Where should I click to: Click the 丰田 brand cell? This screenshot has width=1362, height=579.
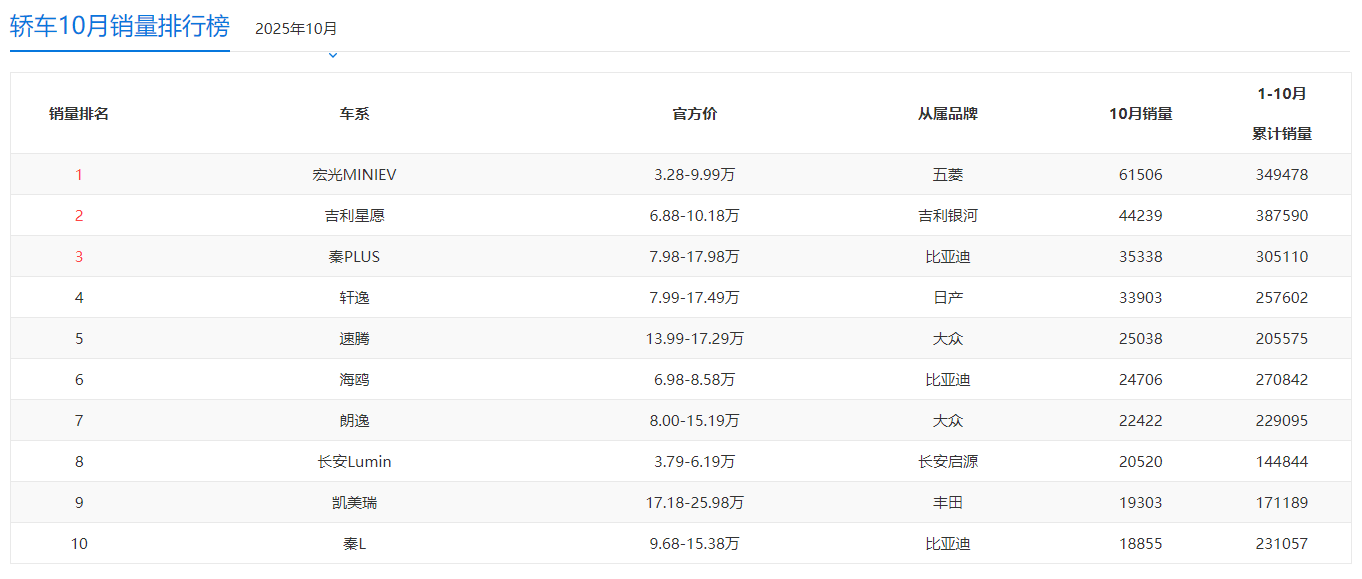[x=947, y=503]
